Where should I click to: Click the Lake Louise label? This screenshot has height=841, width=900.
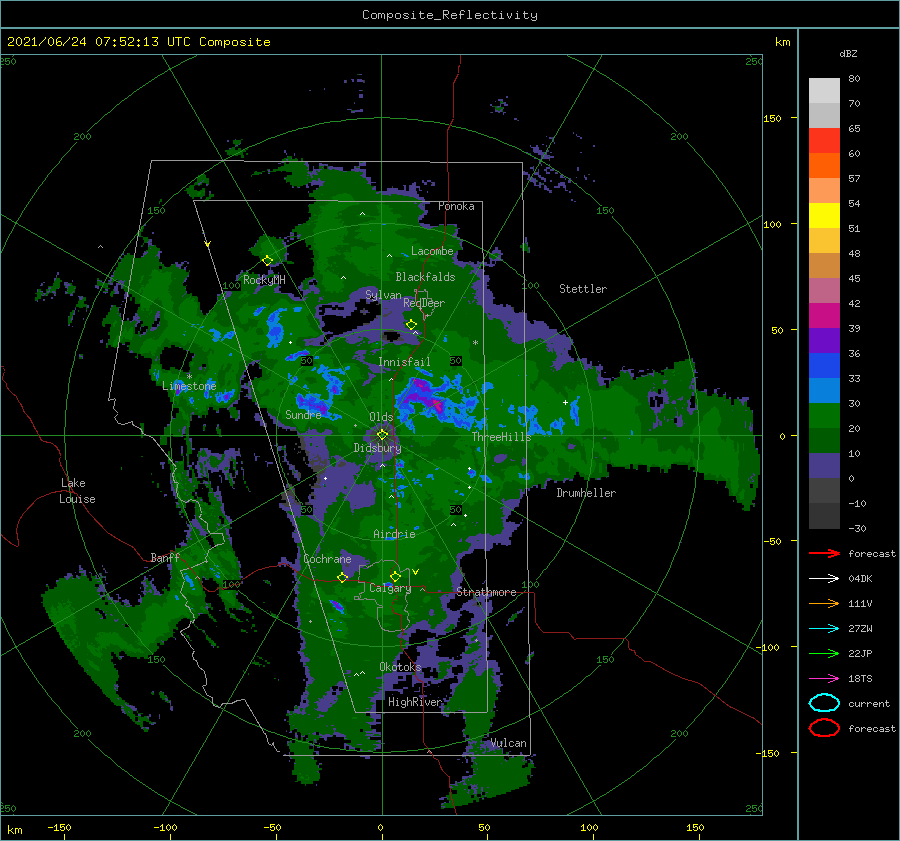(x=78, y=491)
